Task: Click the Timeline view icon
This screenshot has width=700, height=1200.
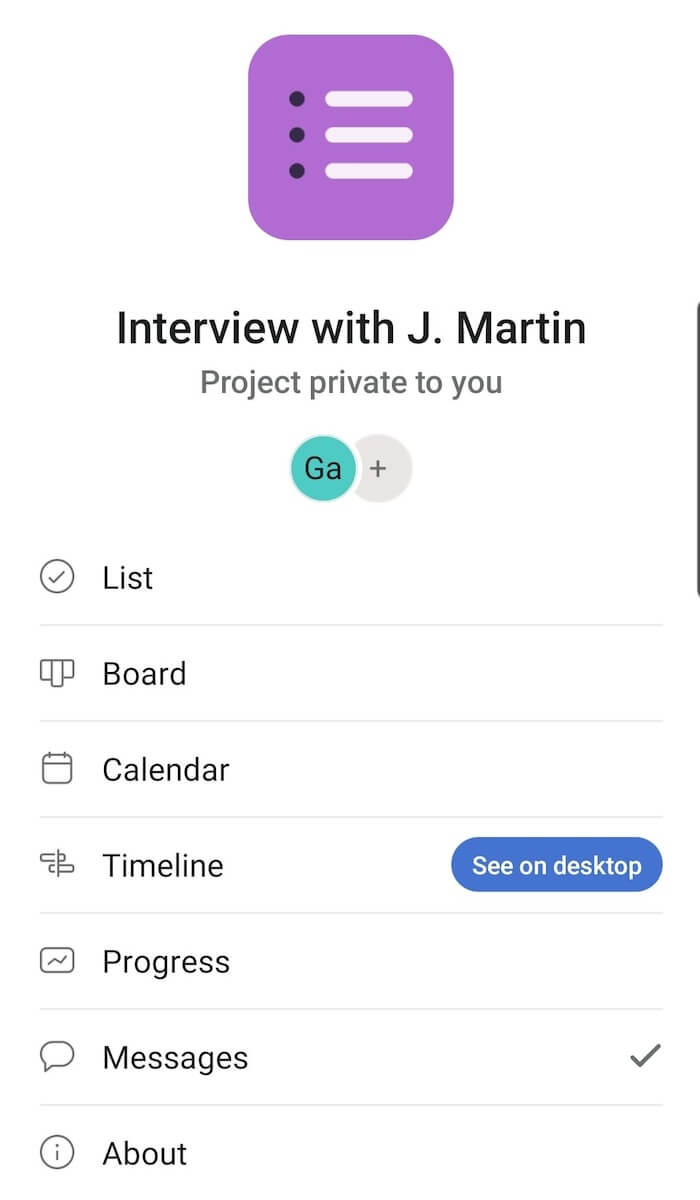Action: coord(57,865)
